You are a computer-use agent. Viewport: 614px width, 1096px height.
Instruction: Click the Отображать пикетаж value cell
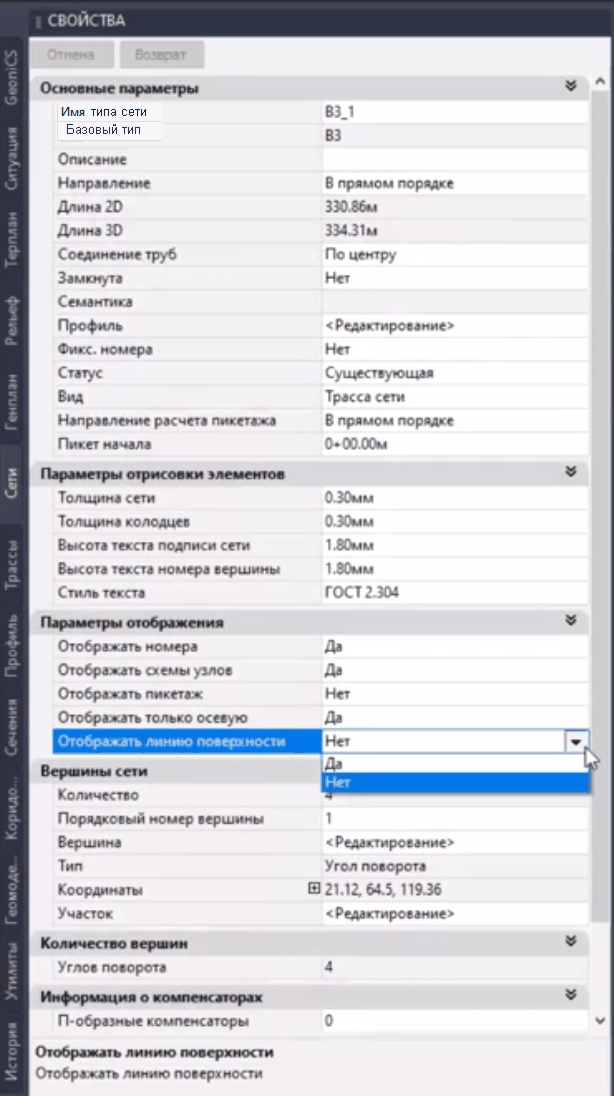click(454, 693)
